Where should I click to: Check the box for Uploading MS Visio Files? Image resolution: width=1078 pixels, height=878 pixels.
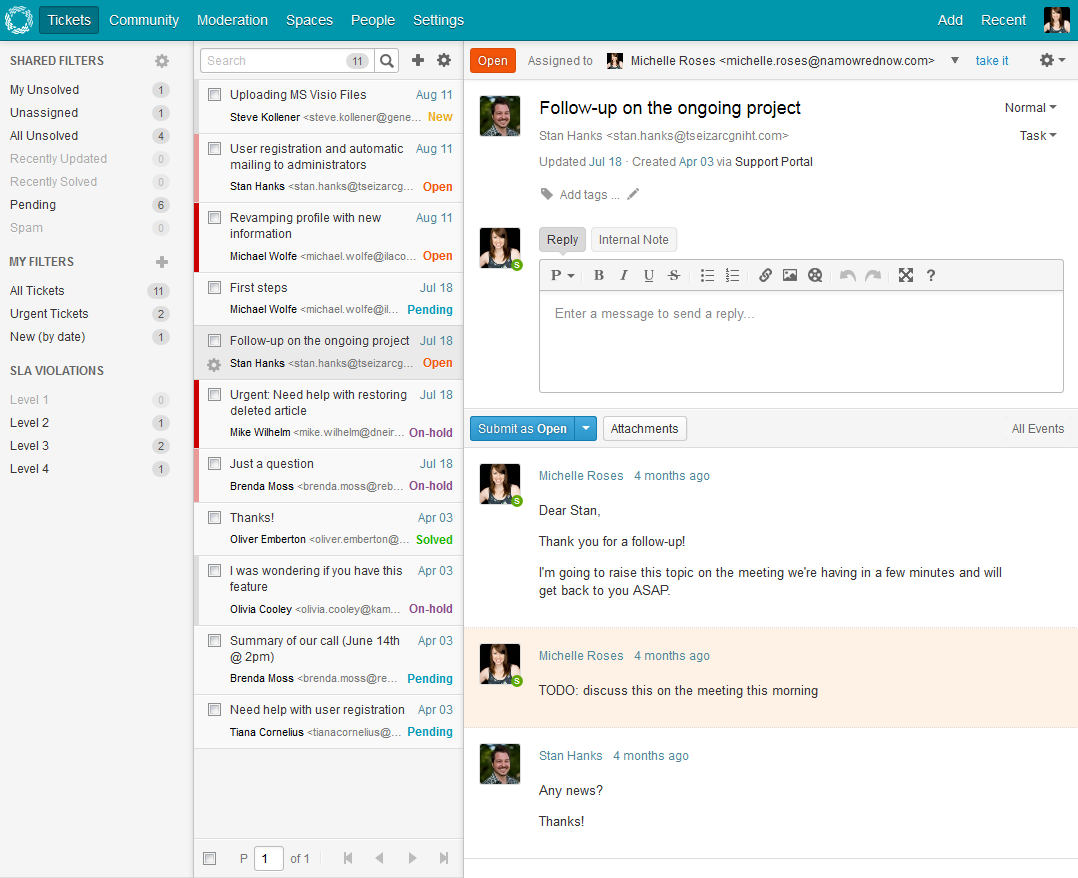coord(214,95)
